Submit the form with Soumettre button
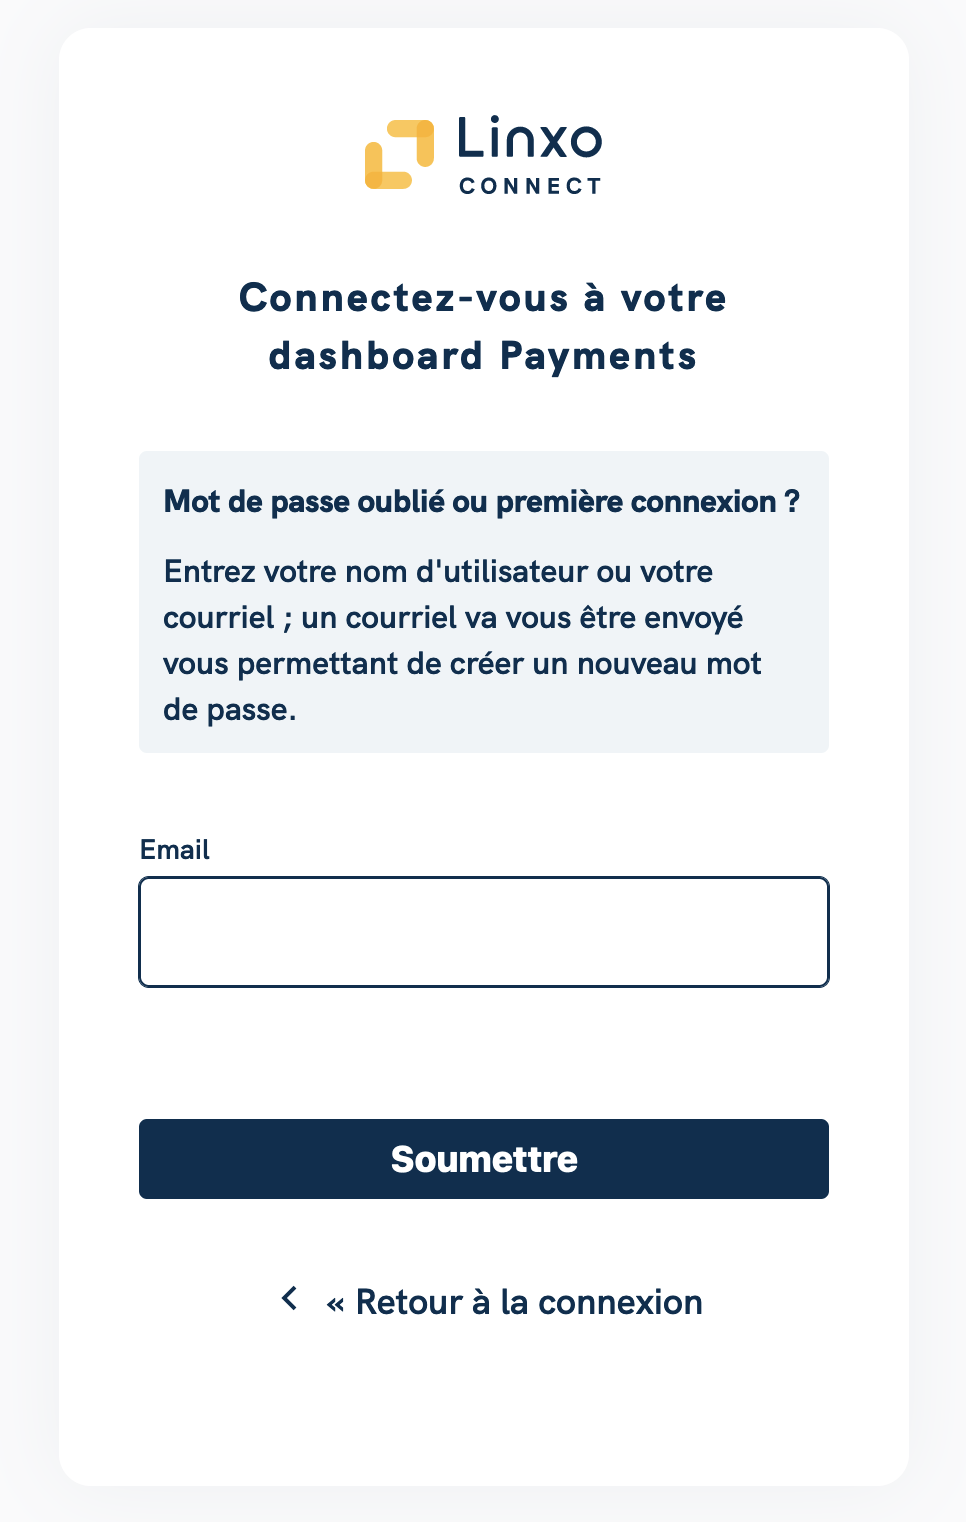Image resolution: width=966 pixels, height=1522 pixels. 484,1159
